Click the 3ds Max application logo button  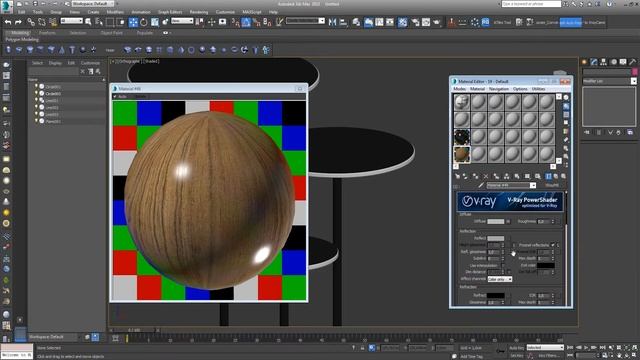7,6
